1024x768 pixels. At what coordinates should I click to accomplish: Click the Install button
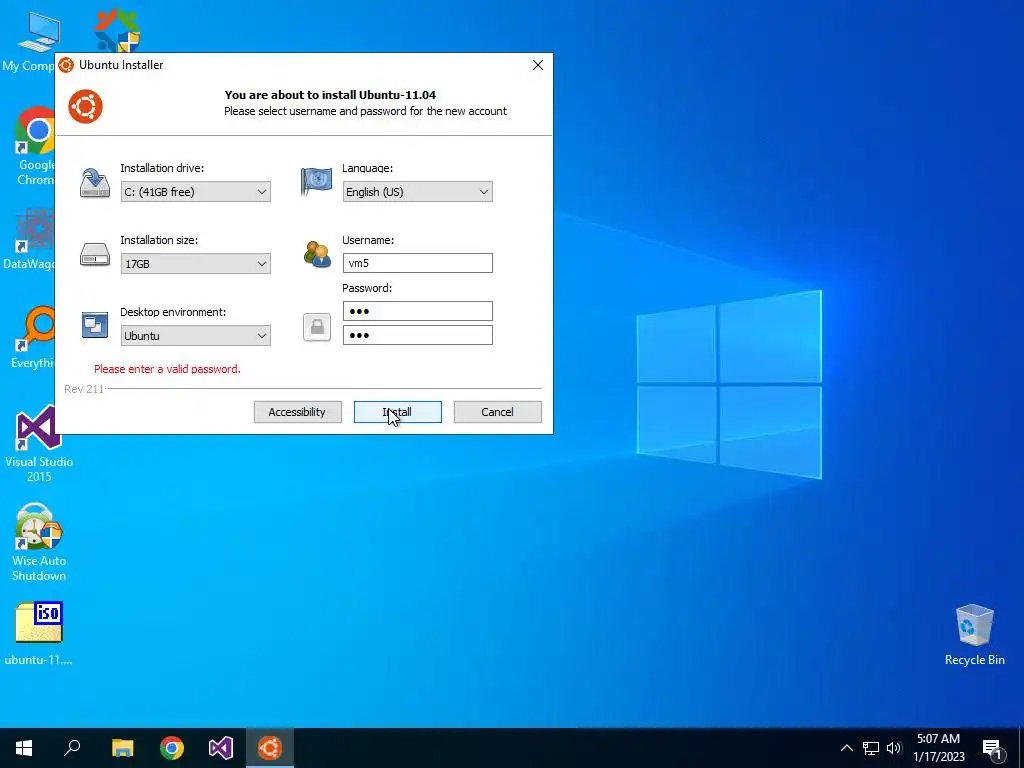point(398,412)
